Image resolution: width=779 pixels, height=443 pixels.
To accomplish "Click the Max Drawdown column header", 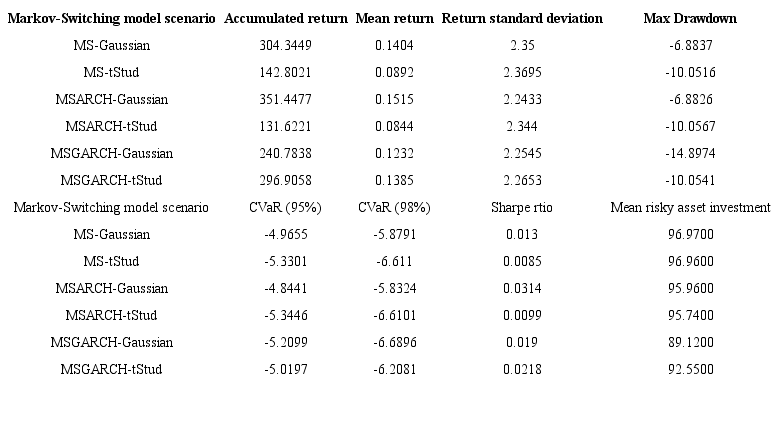I will point(690,19).
